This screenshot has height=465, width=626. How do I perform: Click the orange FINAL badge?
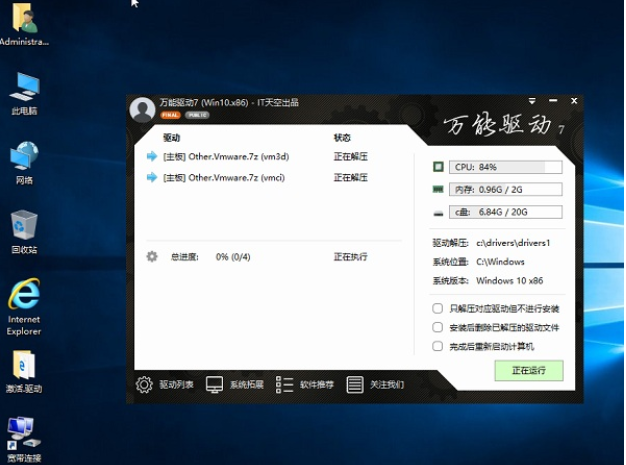[170, 115]
